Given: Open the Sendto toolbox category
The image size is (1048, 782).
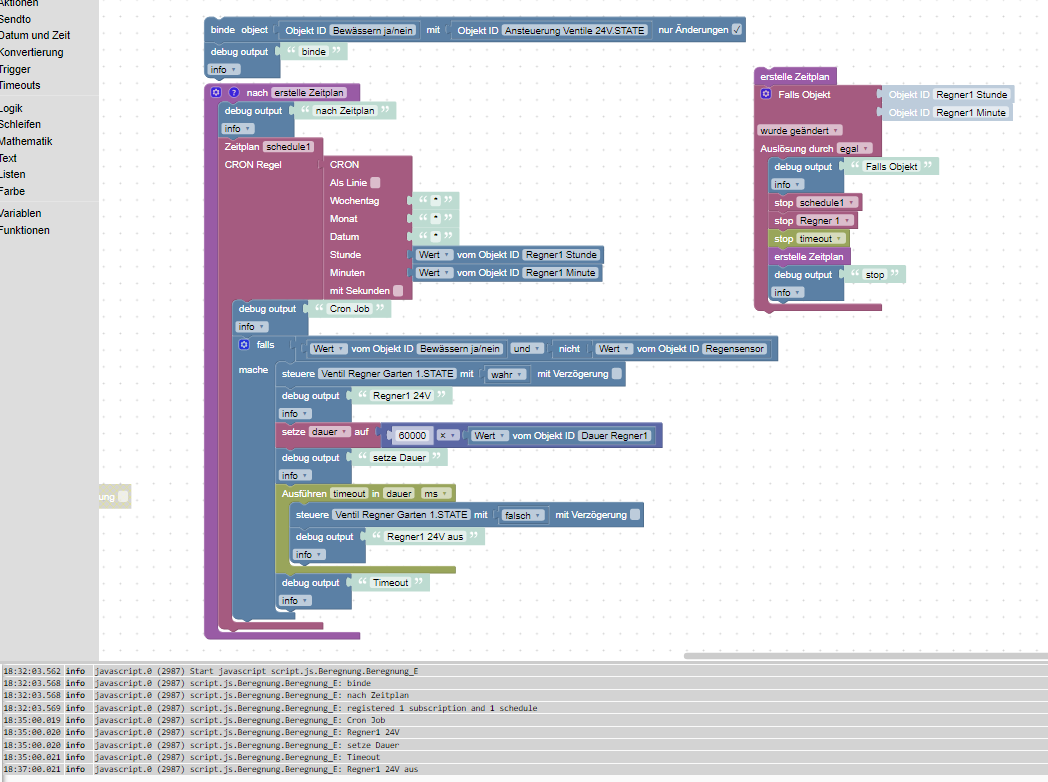Looking at the screenshot, I should click(x=15, y=19).
